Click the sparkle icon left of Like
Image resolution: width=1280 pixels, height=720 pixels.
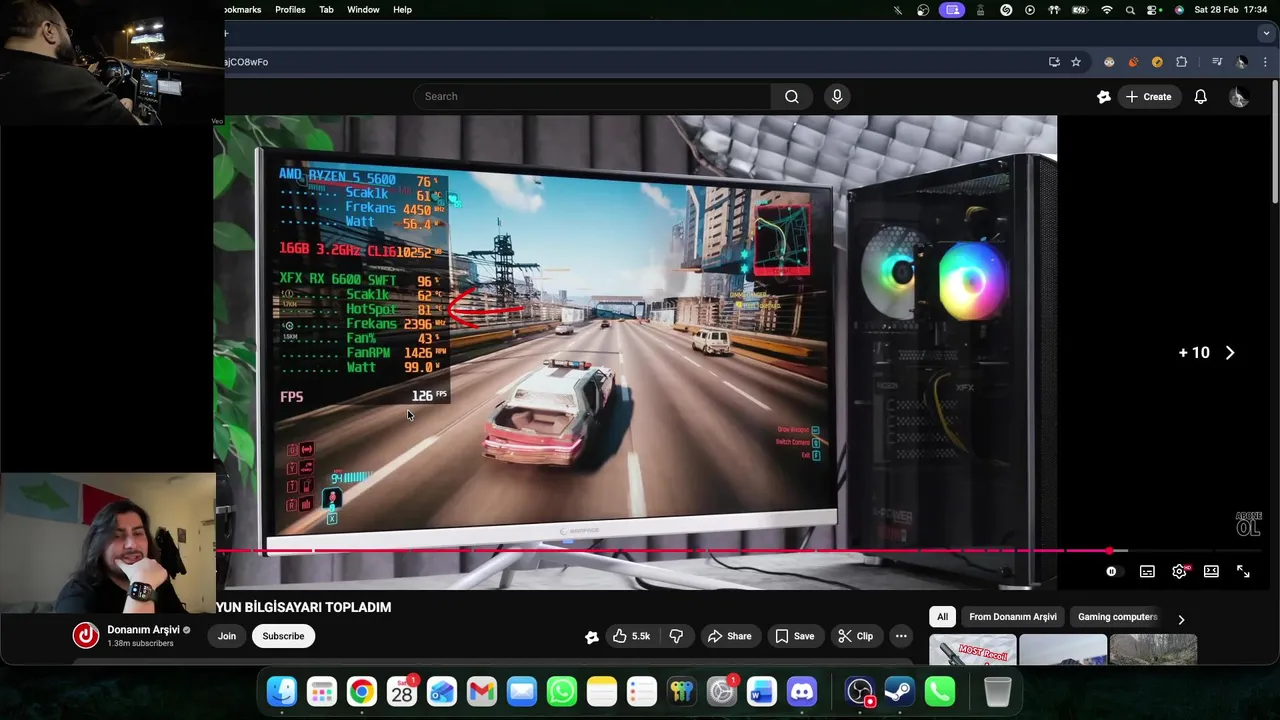point(592,637)
